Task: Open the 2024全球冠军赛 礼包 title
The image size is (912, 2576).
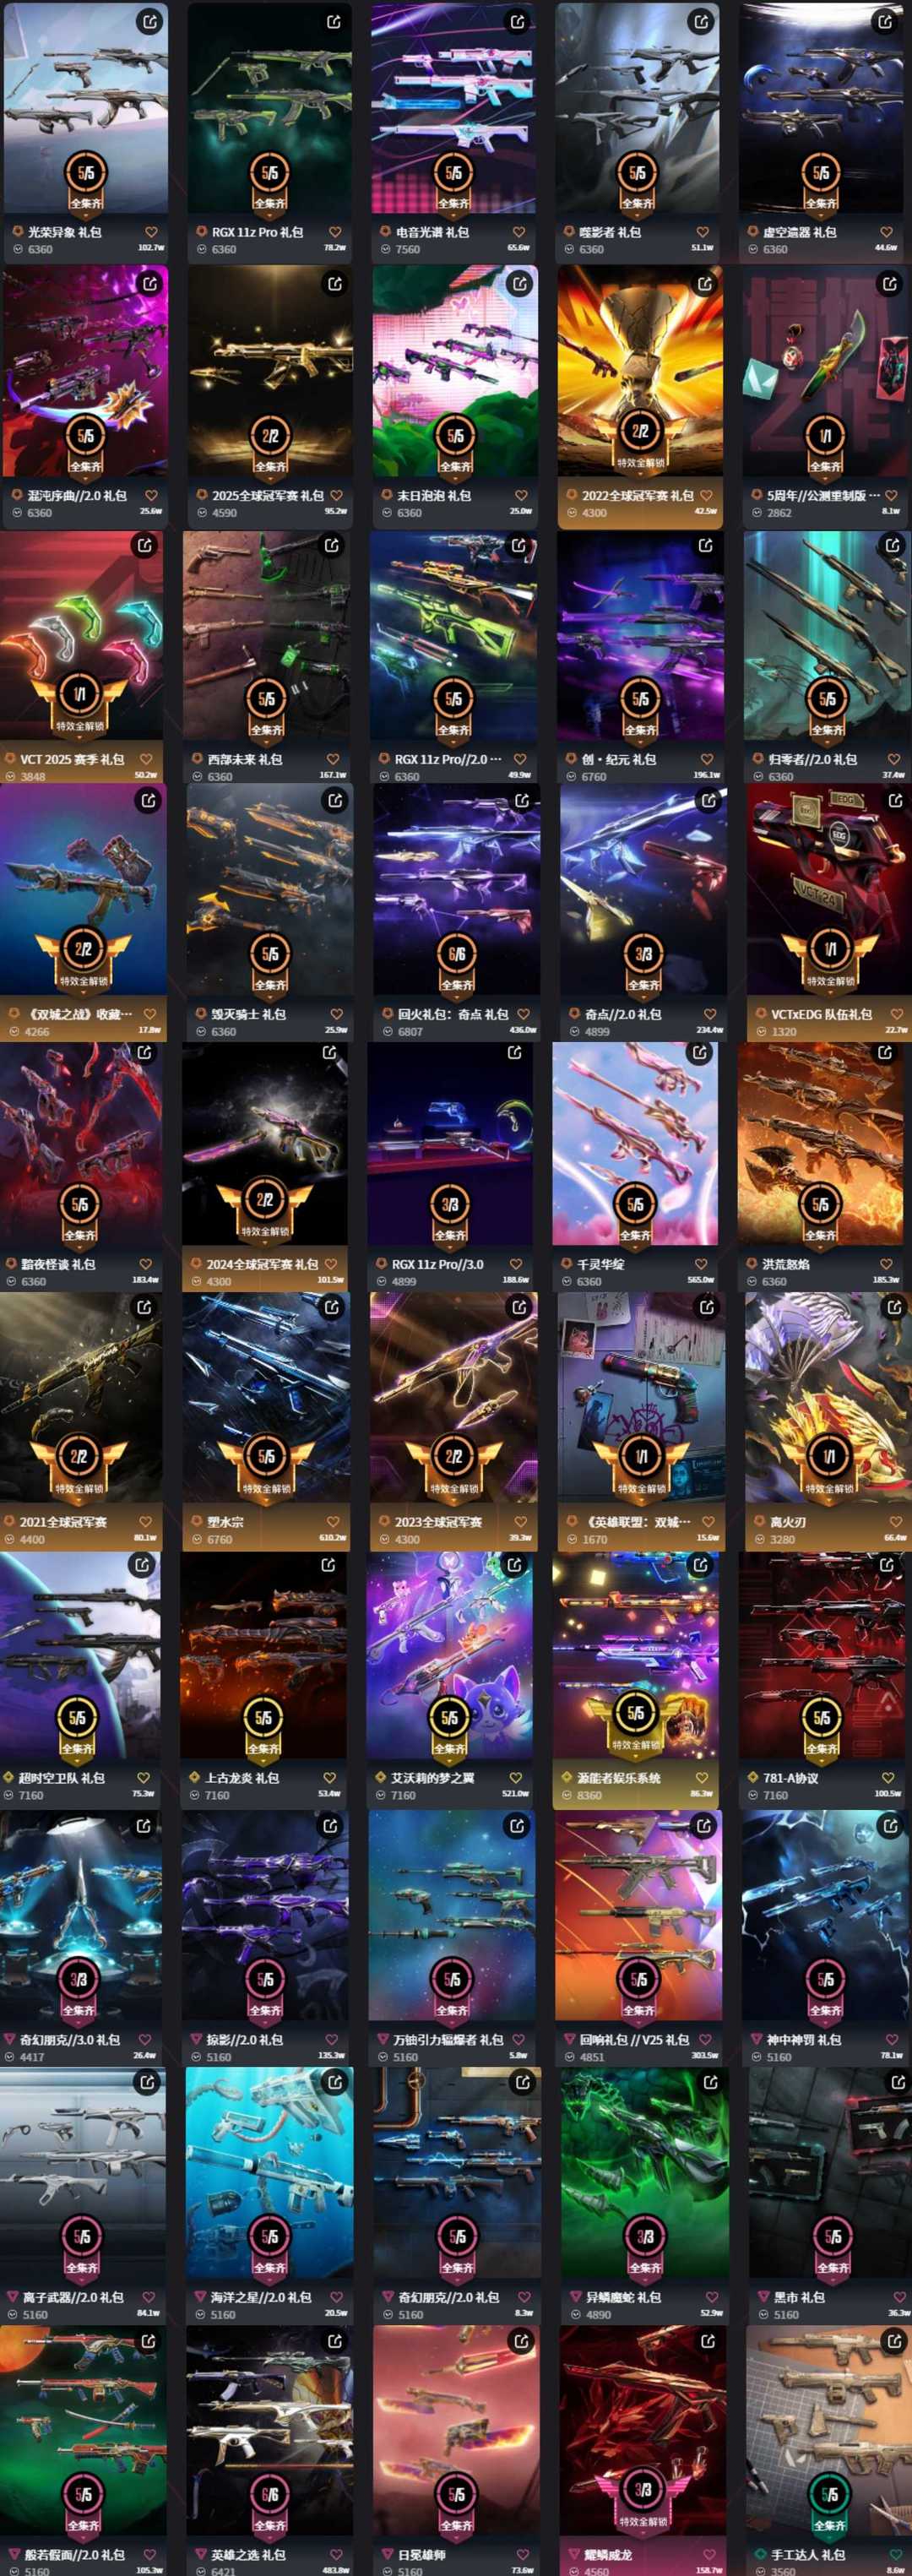Action: tap(262, 1265)
